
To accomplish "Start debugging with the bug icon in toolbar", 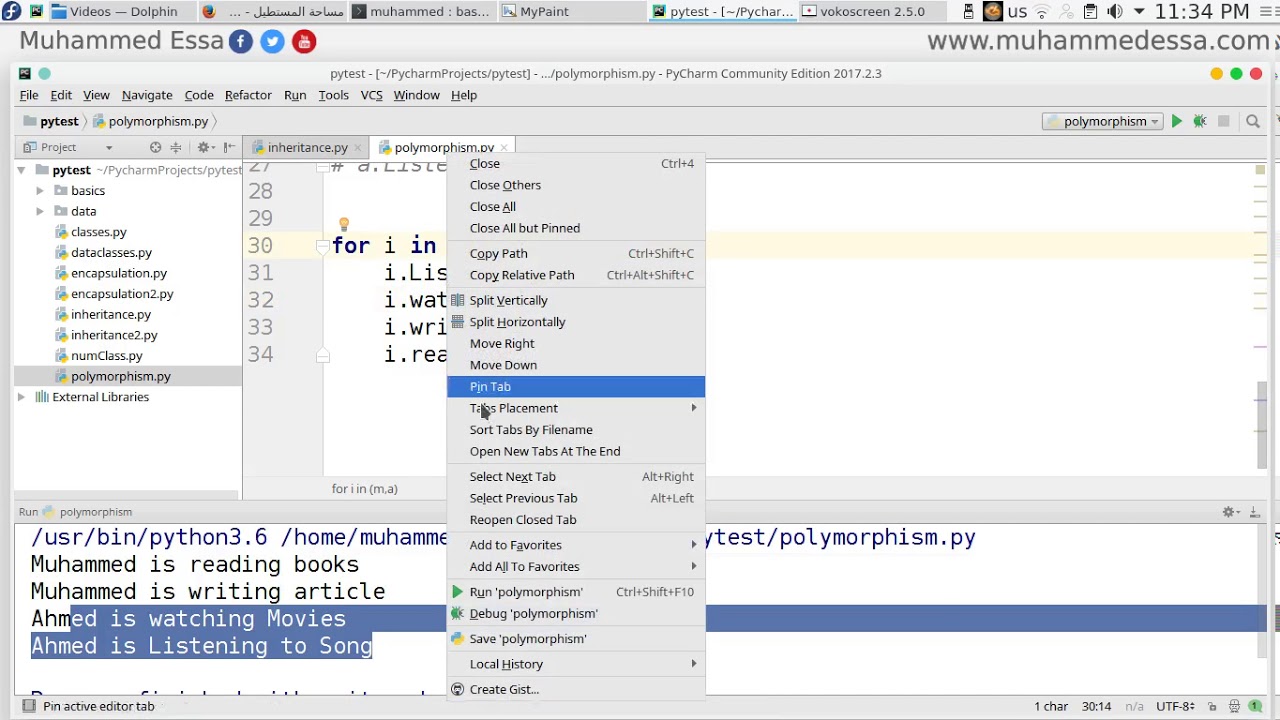I will [x=1200, y=121].
